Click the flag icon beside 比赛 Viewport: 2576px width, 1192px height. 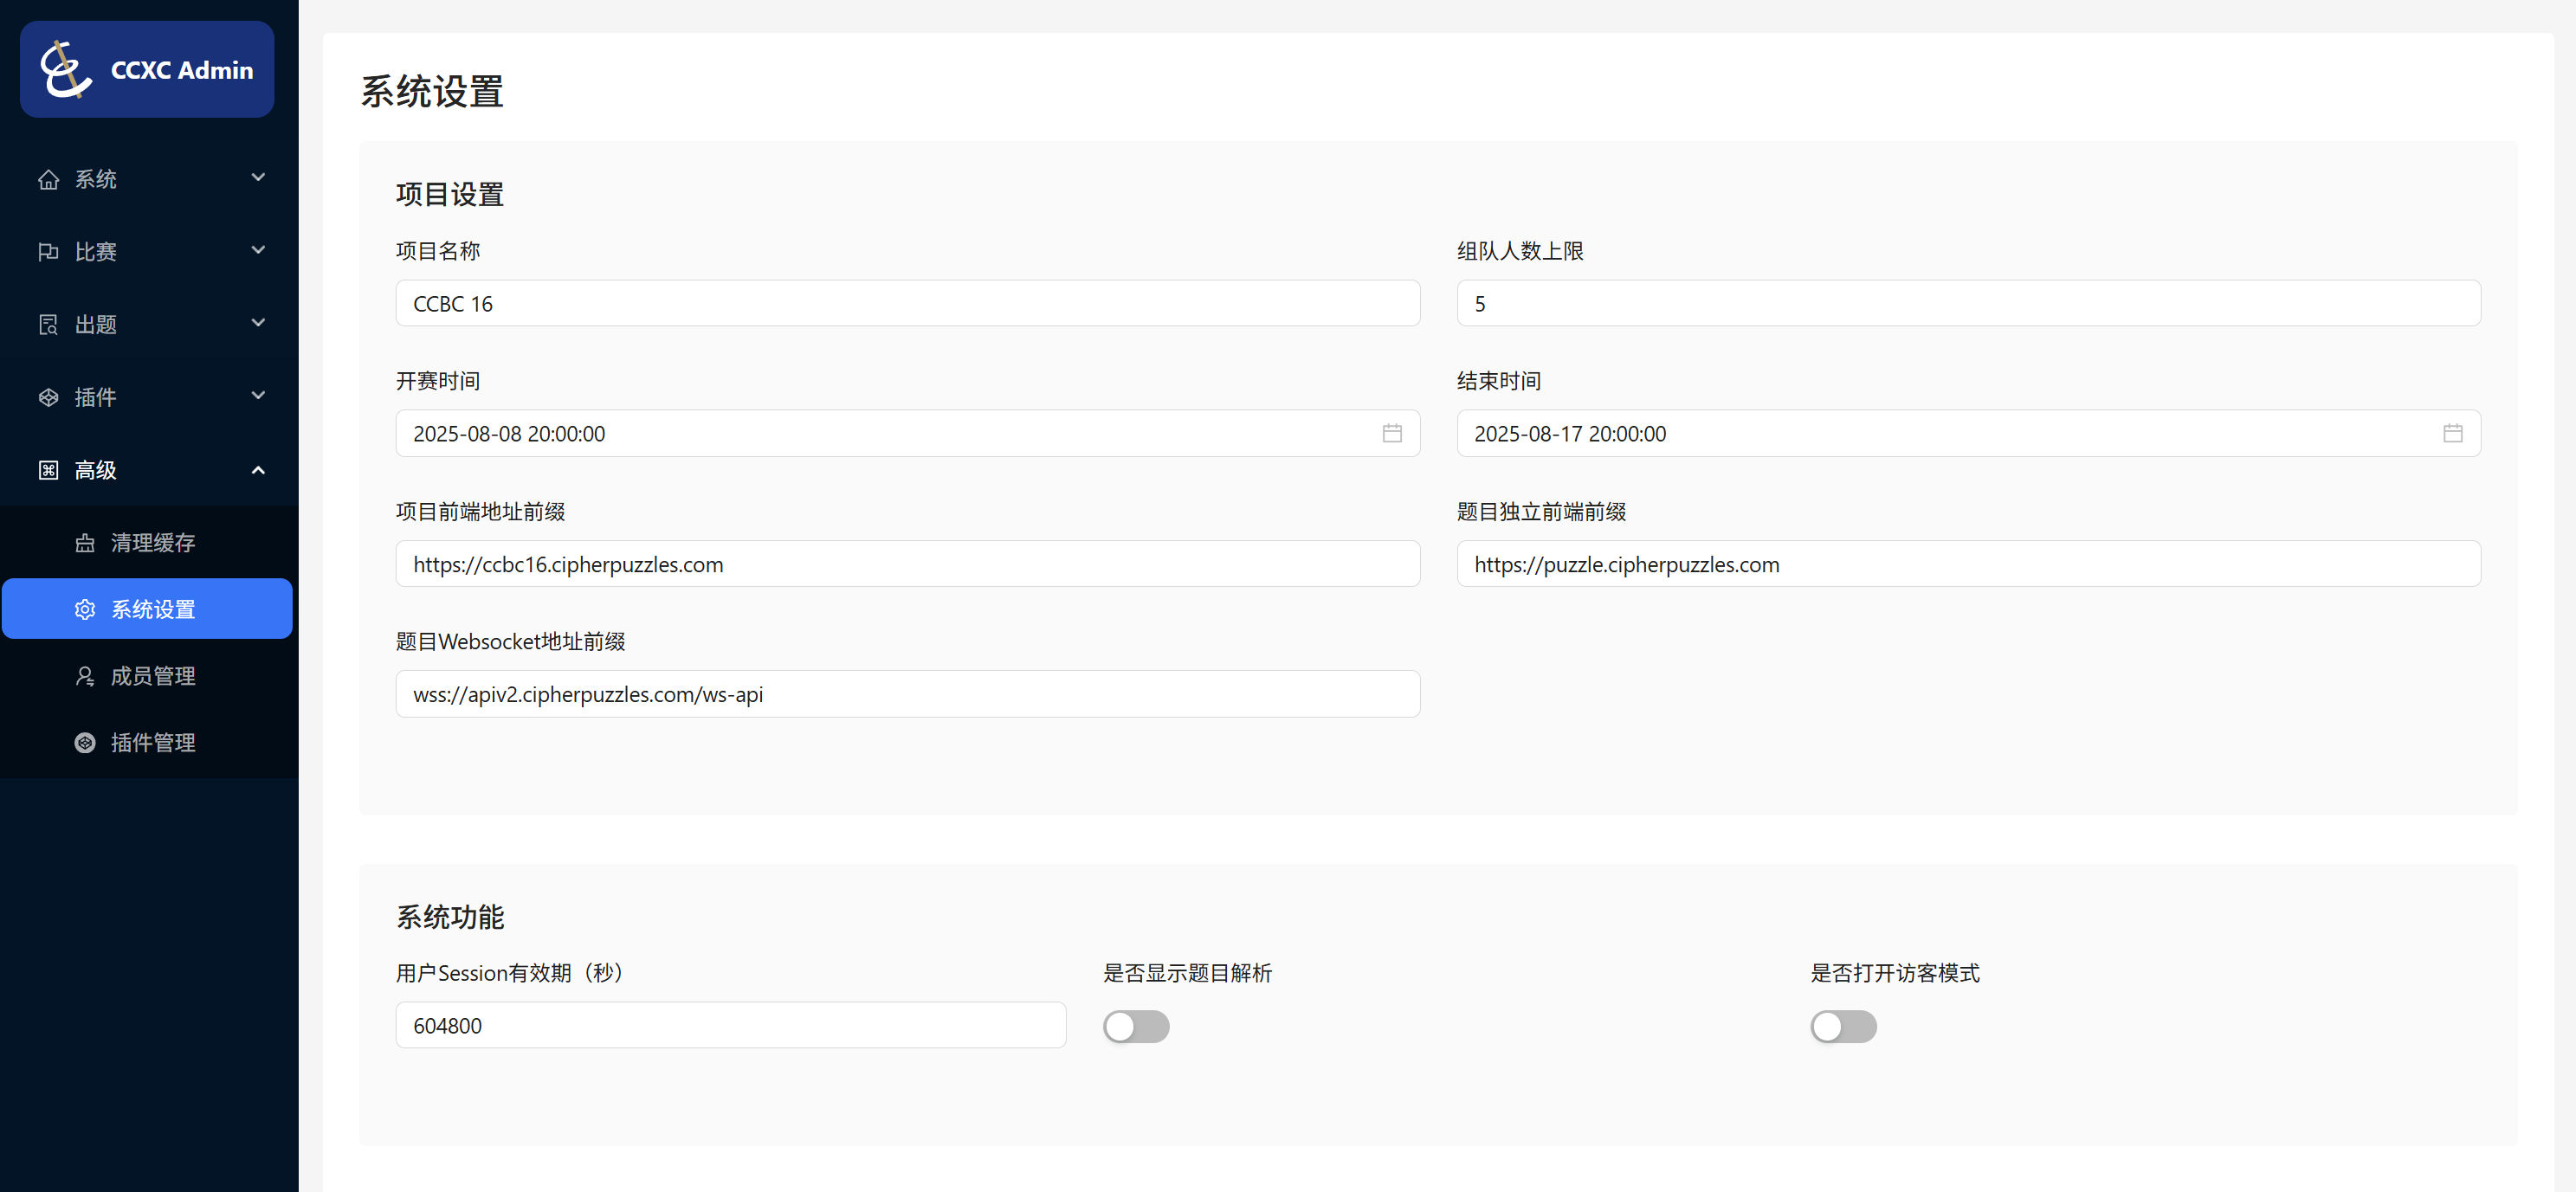click(48, 252)
